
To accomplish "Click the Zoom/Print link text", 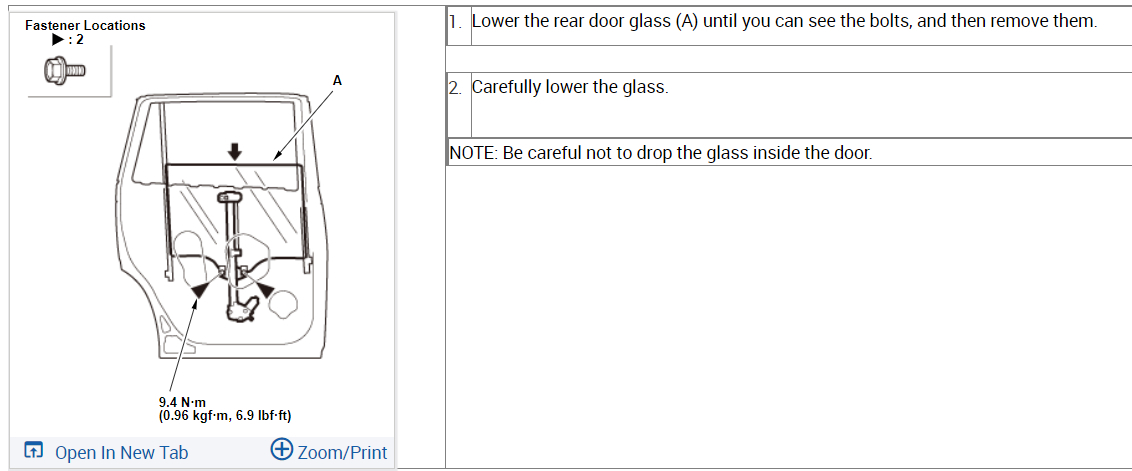I will coord(344,453).
